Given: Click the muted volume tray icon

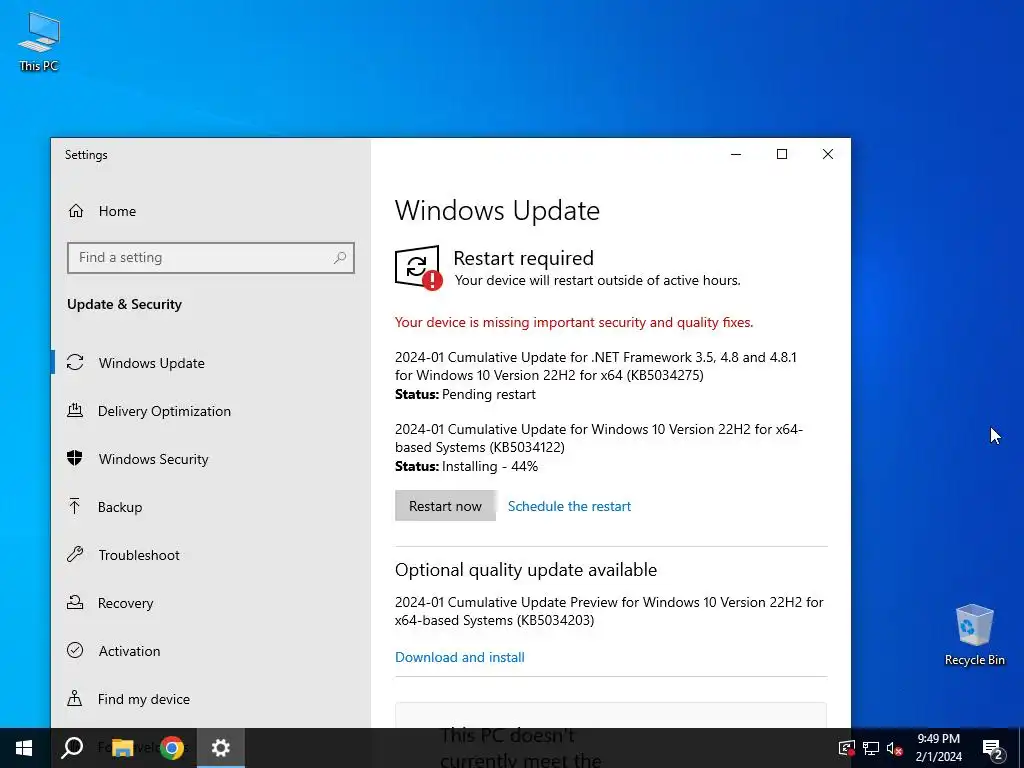Looking at the screenshot, I should click(x=894, y=748).
